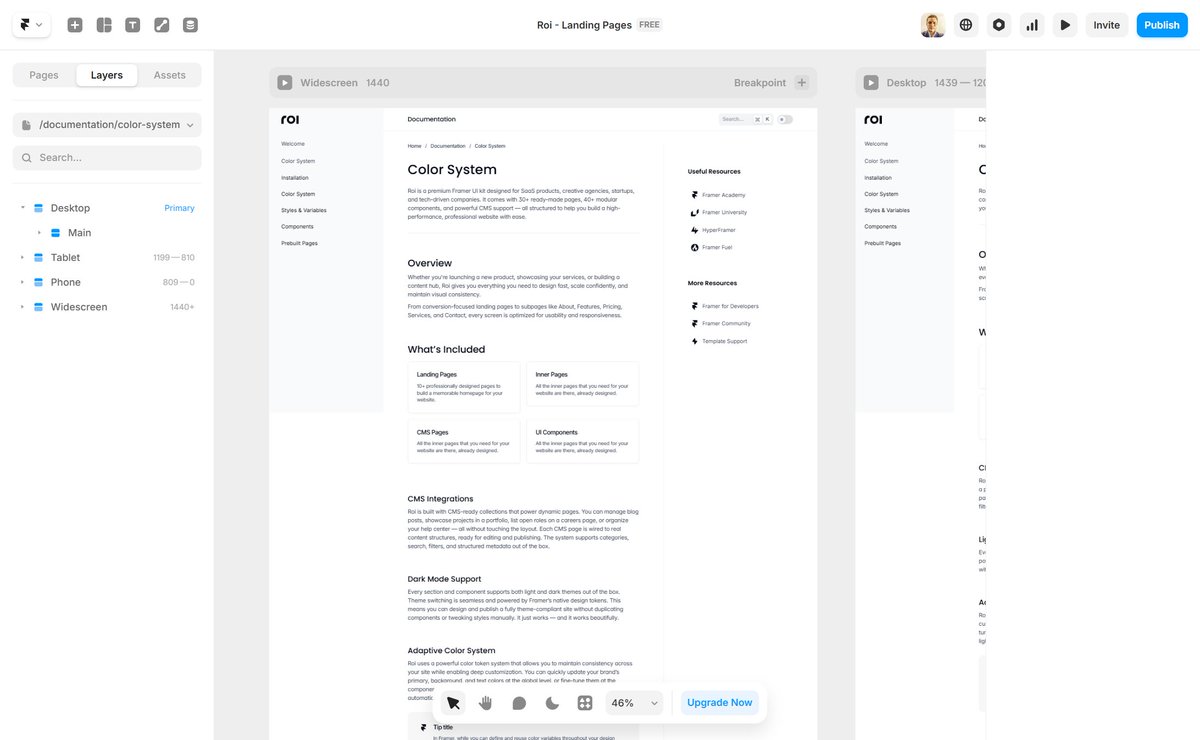This screenshot has width=1200, height=740.
Task: Select the Main layer row
Action: tap(107, 233)
